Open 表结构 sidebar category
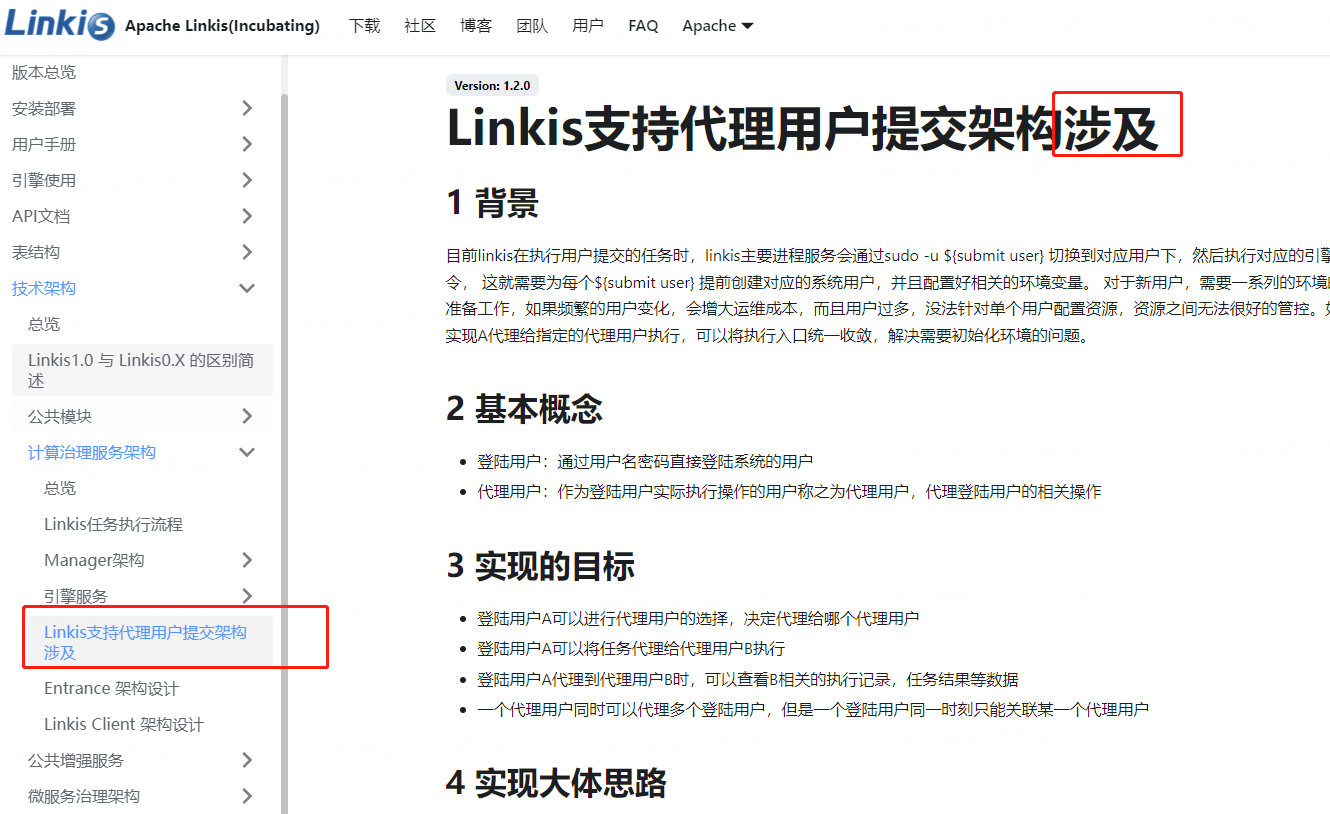 pyautogui.click(x=36, y=252)
